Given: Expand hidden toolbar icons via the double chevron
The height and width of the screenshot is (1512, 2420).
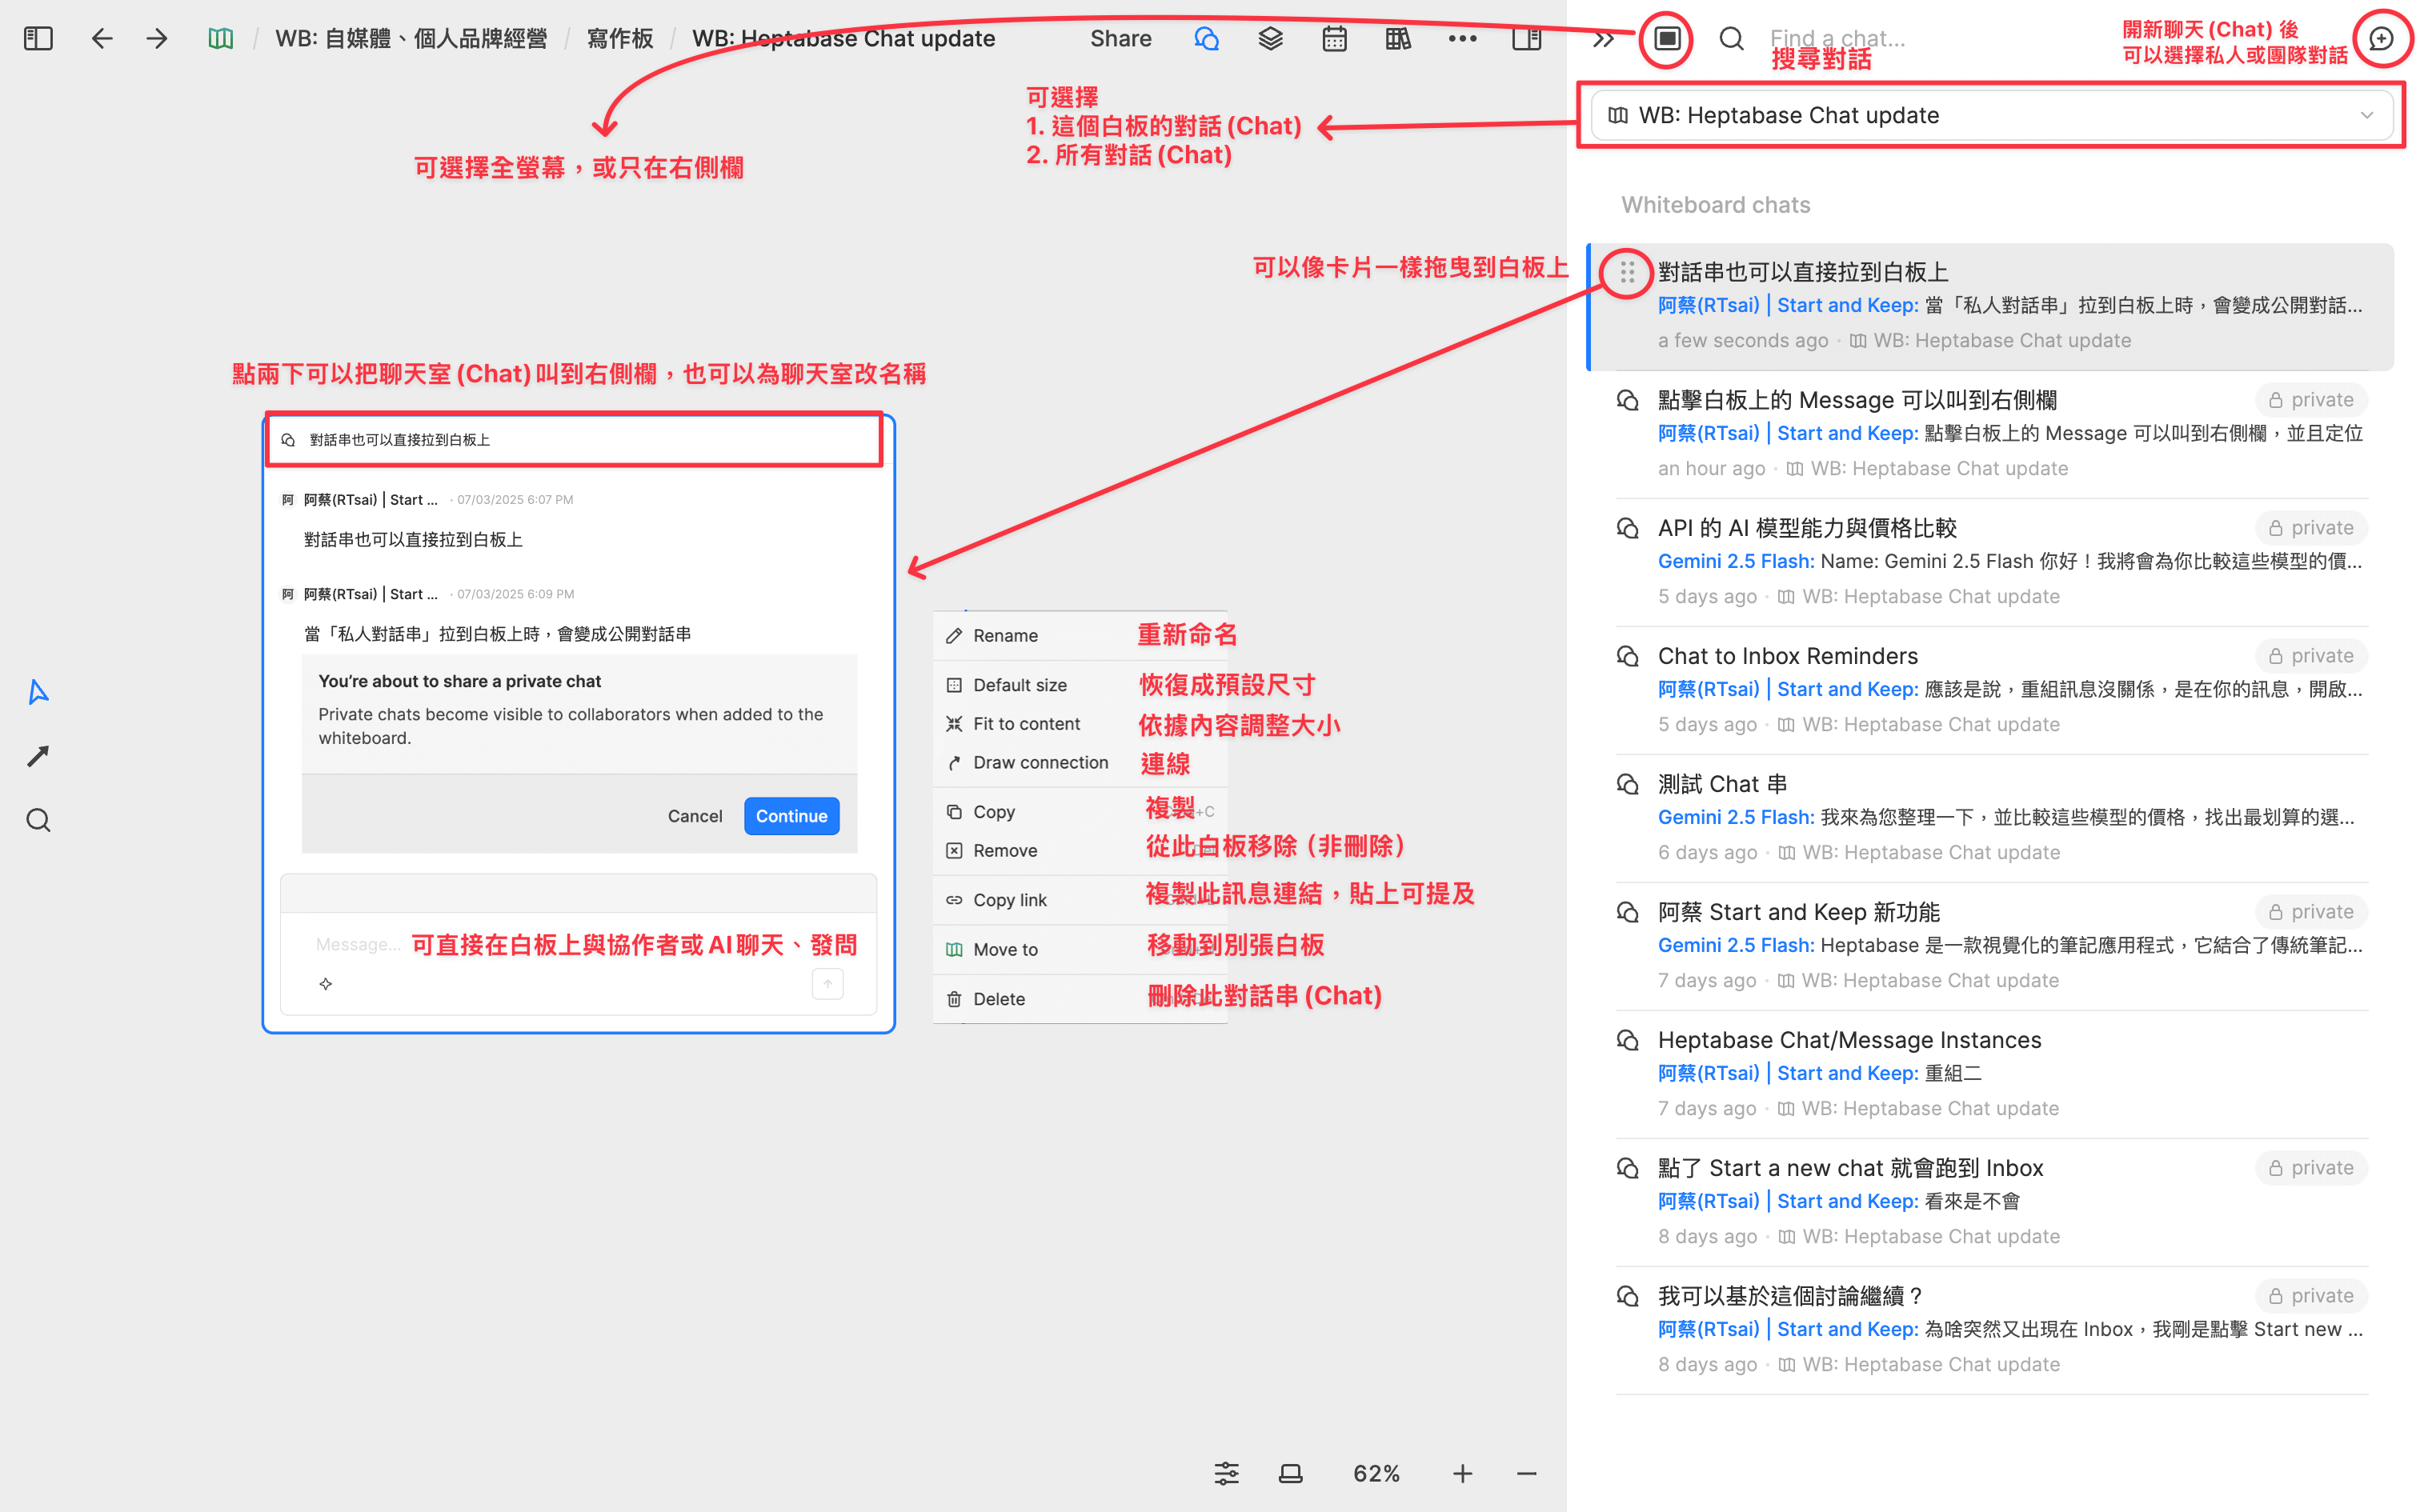Looking at the screenshot, I should pos(1602,38).
